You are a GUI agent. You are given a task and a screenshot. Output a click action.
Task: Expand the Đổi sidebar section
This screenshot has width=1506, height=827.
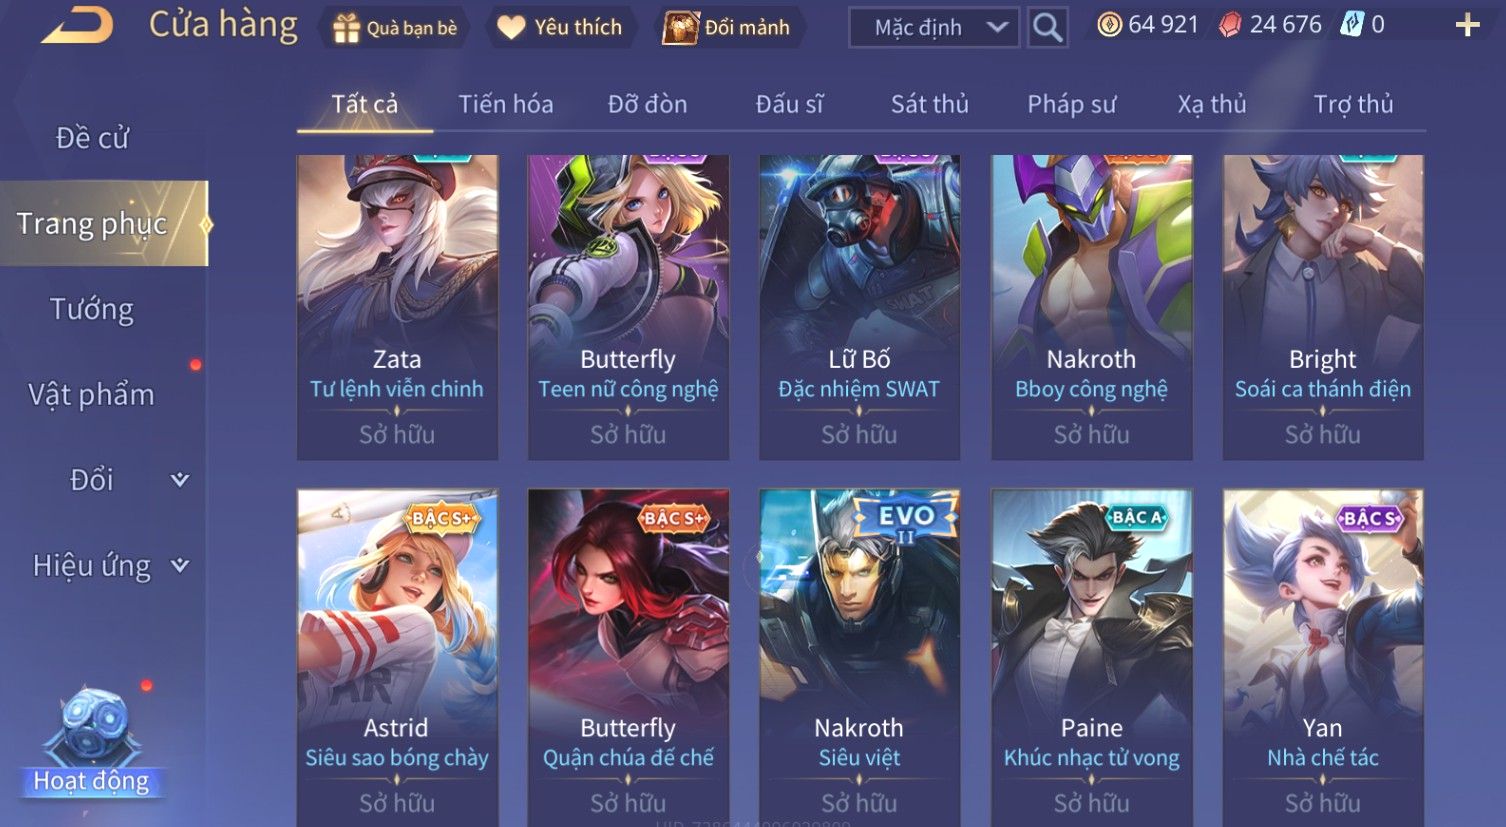pyautogui.click(x=92, y=480)
